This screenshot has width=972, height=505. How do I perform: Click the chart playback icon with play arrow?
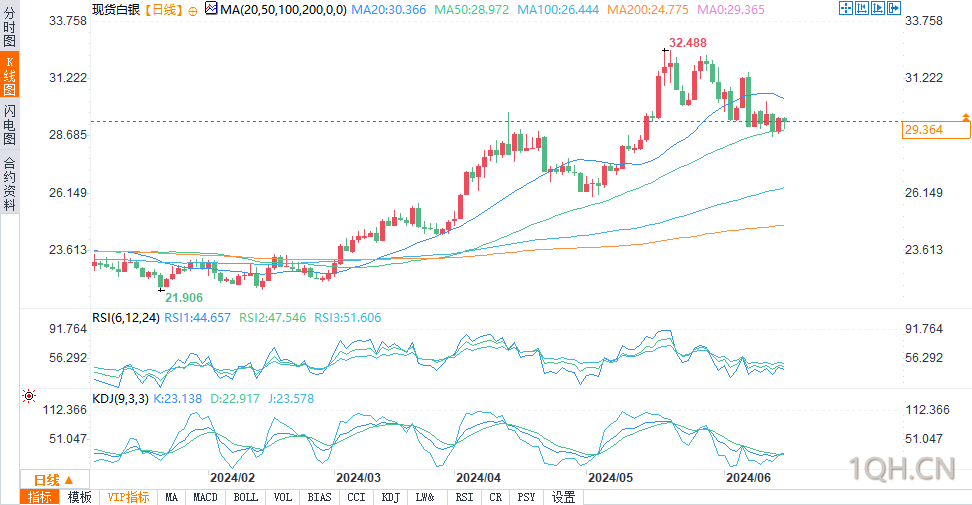878,8
